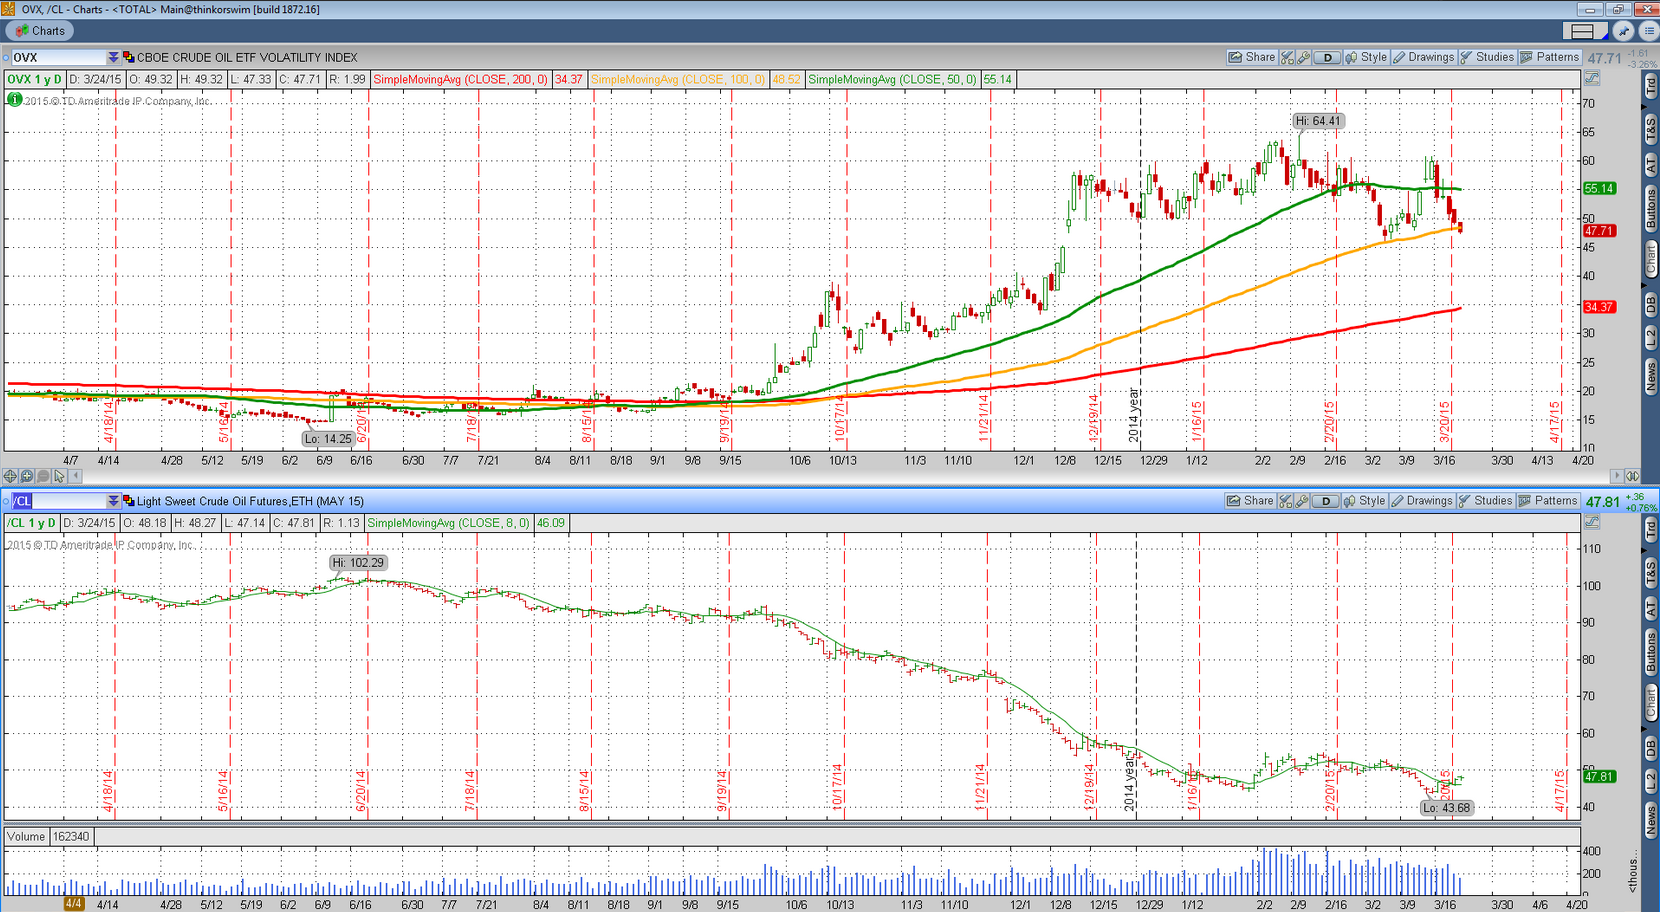Click the expand time axis double arrow icon
The width and height of the screenshot is (1667, 912).
coord(1632,476)
